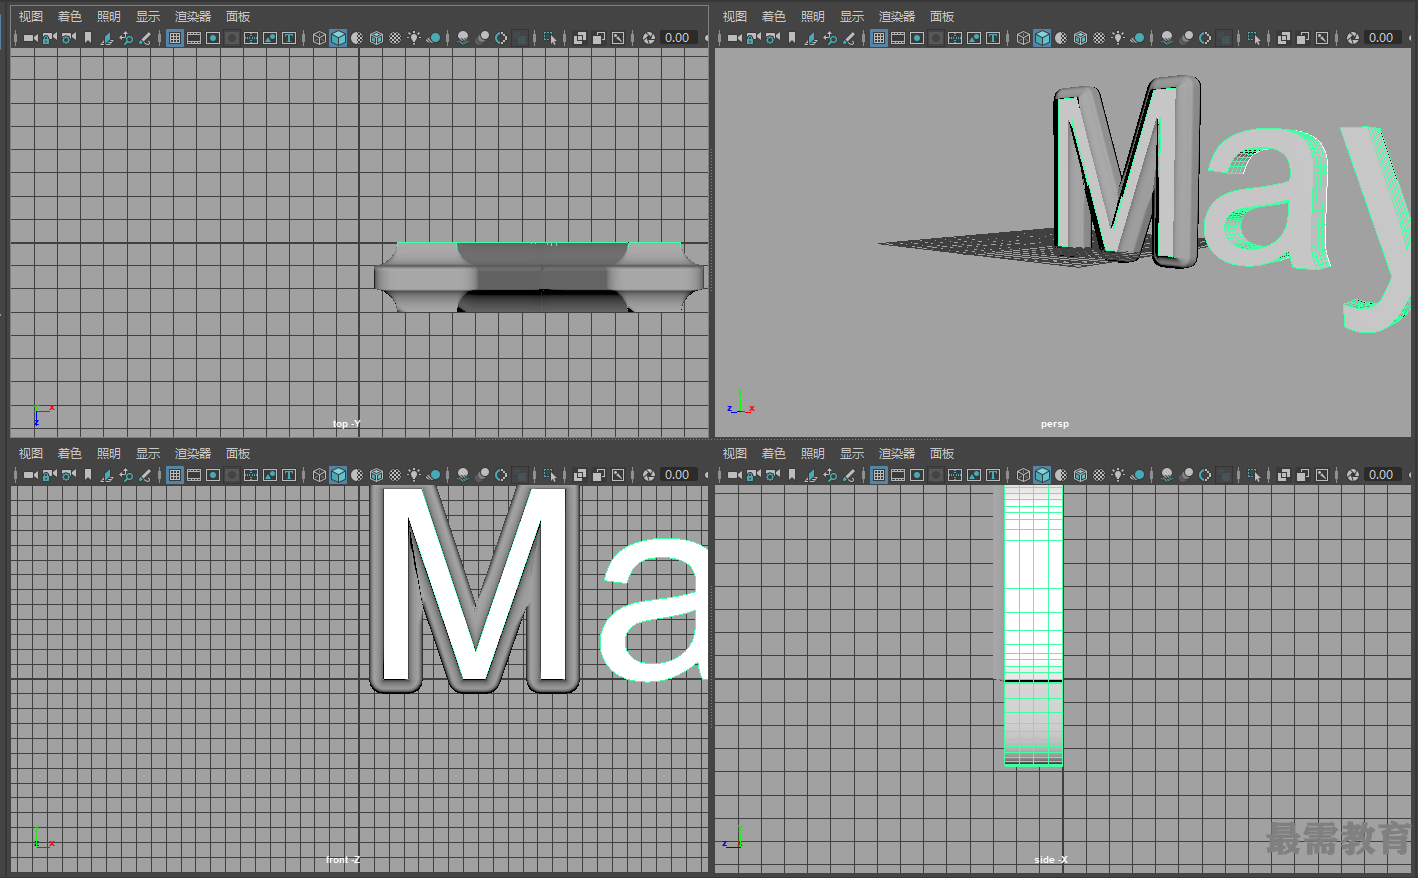This screenshot has width=1418, height=878.
Task: Open 面板 menu in persp panel
Action: tap(942, 17)
